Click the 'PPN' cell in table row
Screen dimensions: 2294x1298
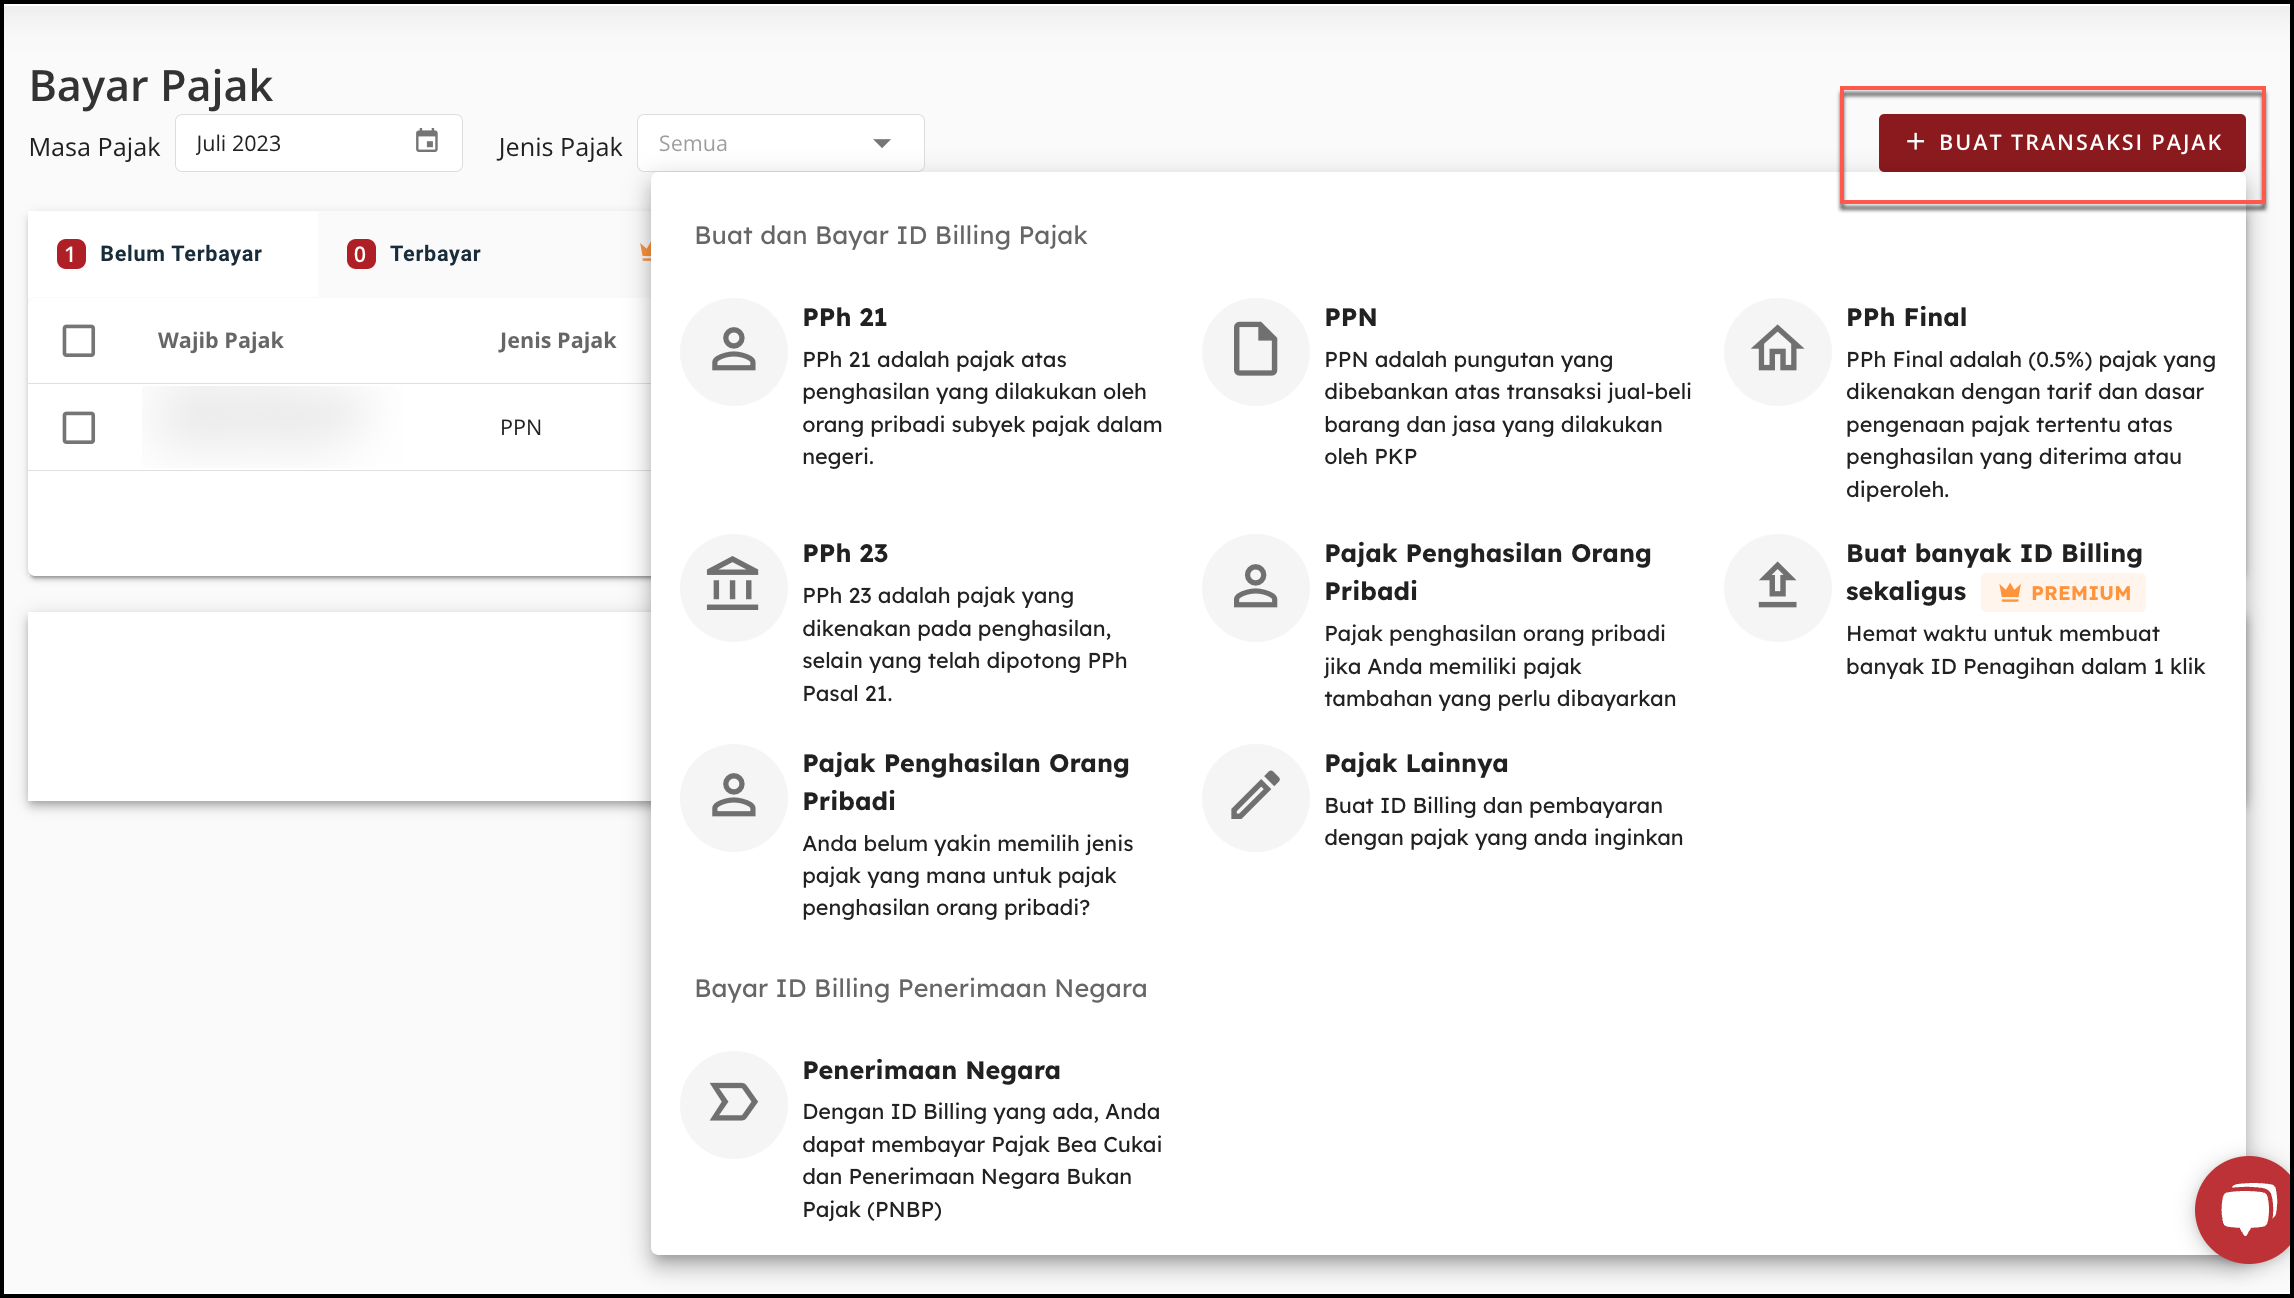[520, 428]
